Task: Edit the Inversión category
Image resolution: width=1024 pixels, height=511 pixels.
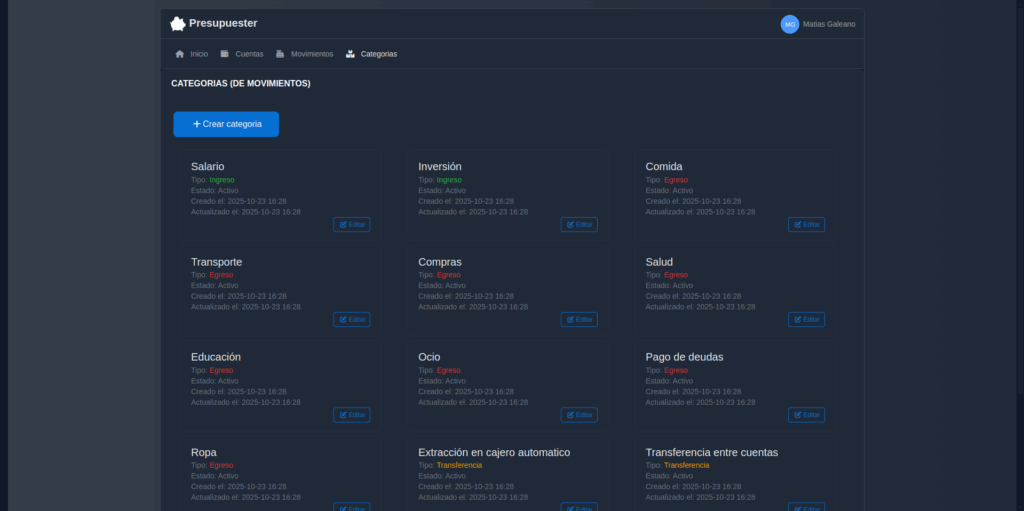Action: [x=579, y=225]
